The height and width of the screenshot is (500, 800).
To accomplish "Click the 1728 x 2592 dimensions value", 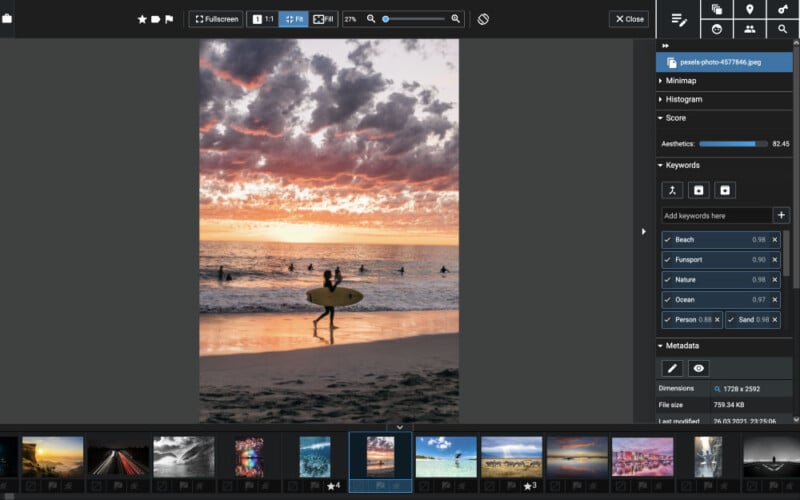I will pos(741,389).
